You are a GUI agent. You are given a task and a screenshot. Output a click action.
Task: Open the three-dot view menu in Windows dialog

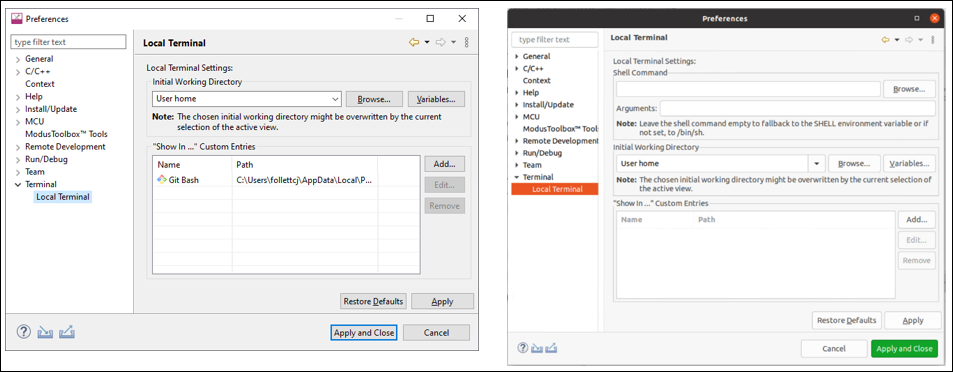(x=467, y=43)
